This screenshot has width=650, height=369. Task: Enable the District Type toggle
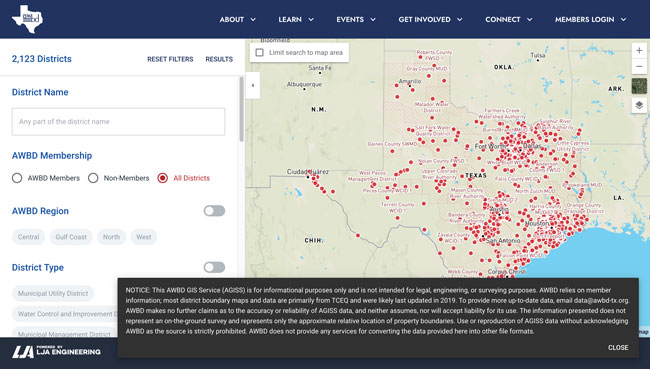tap(214, 267)
